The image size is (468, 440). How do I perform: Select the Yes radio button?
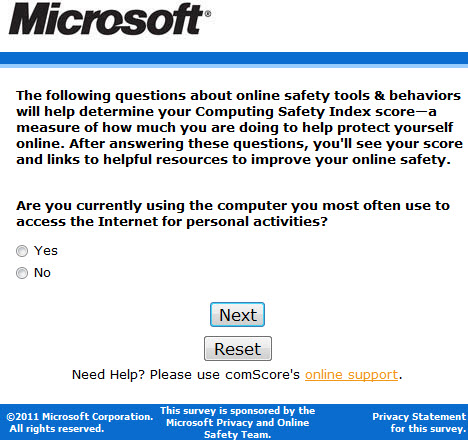(x=22, y=251)
